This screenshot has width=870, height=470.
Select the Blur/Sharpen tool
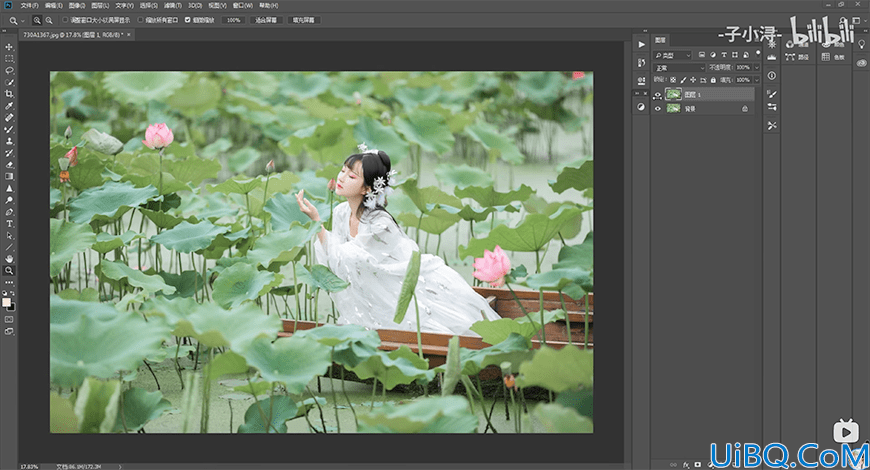coord(9,188)
